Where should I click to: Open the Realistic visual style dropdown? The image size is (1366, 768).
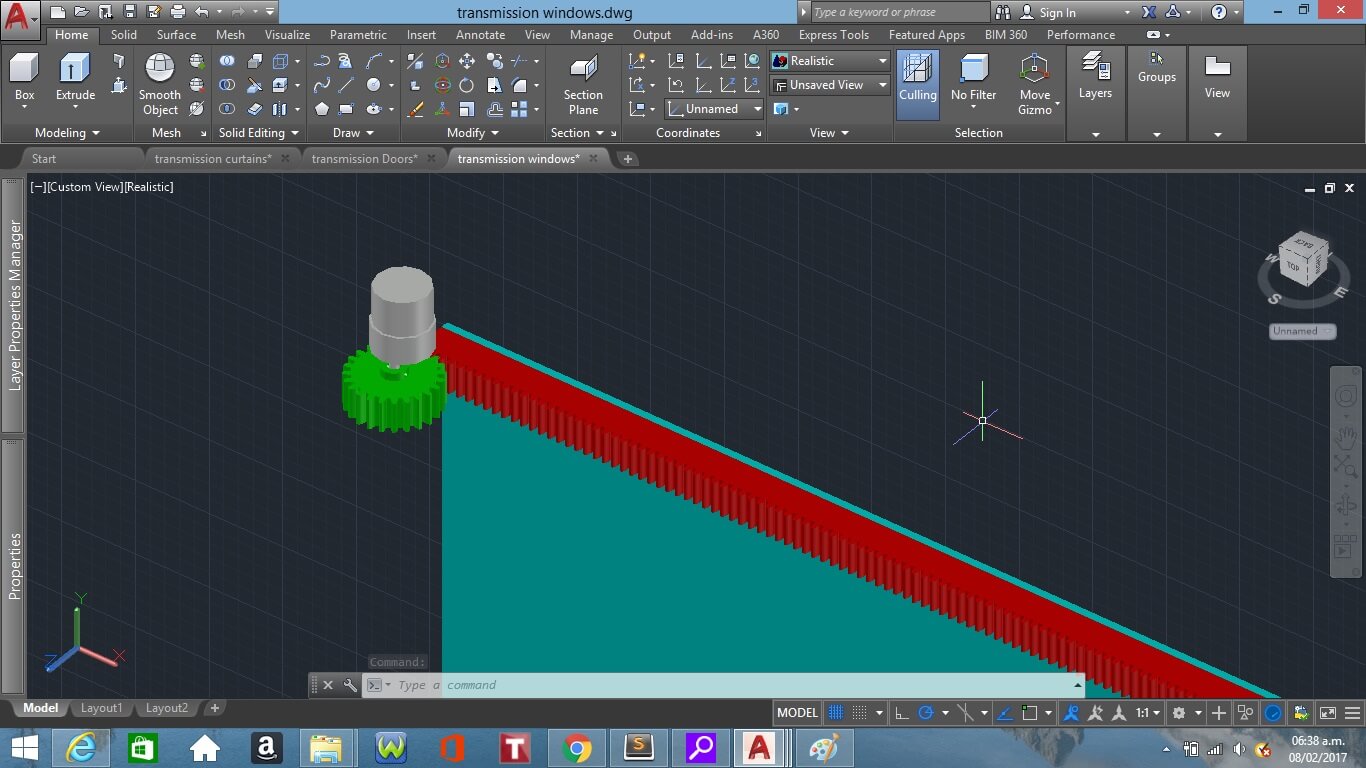click(829, 61)
